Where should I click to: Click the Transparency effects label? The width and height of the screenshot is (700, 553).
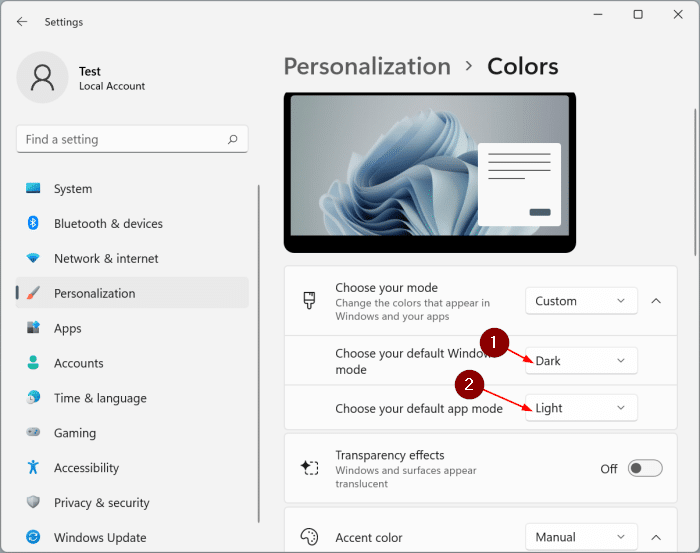390,455
